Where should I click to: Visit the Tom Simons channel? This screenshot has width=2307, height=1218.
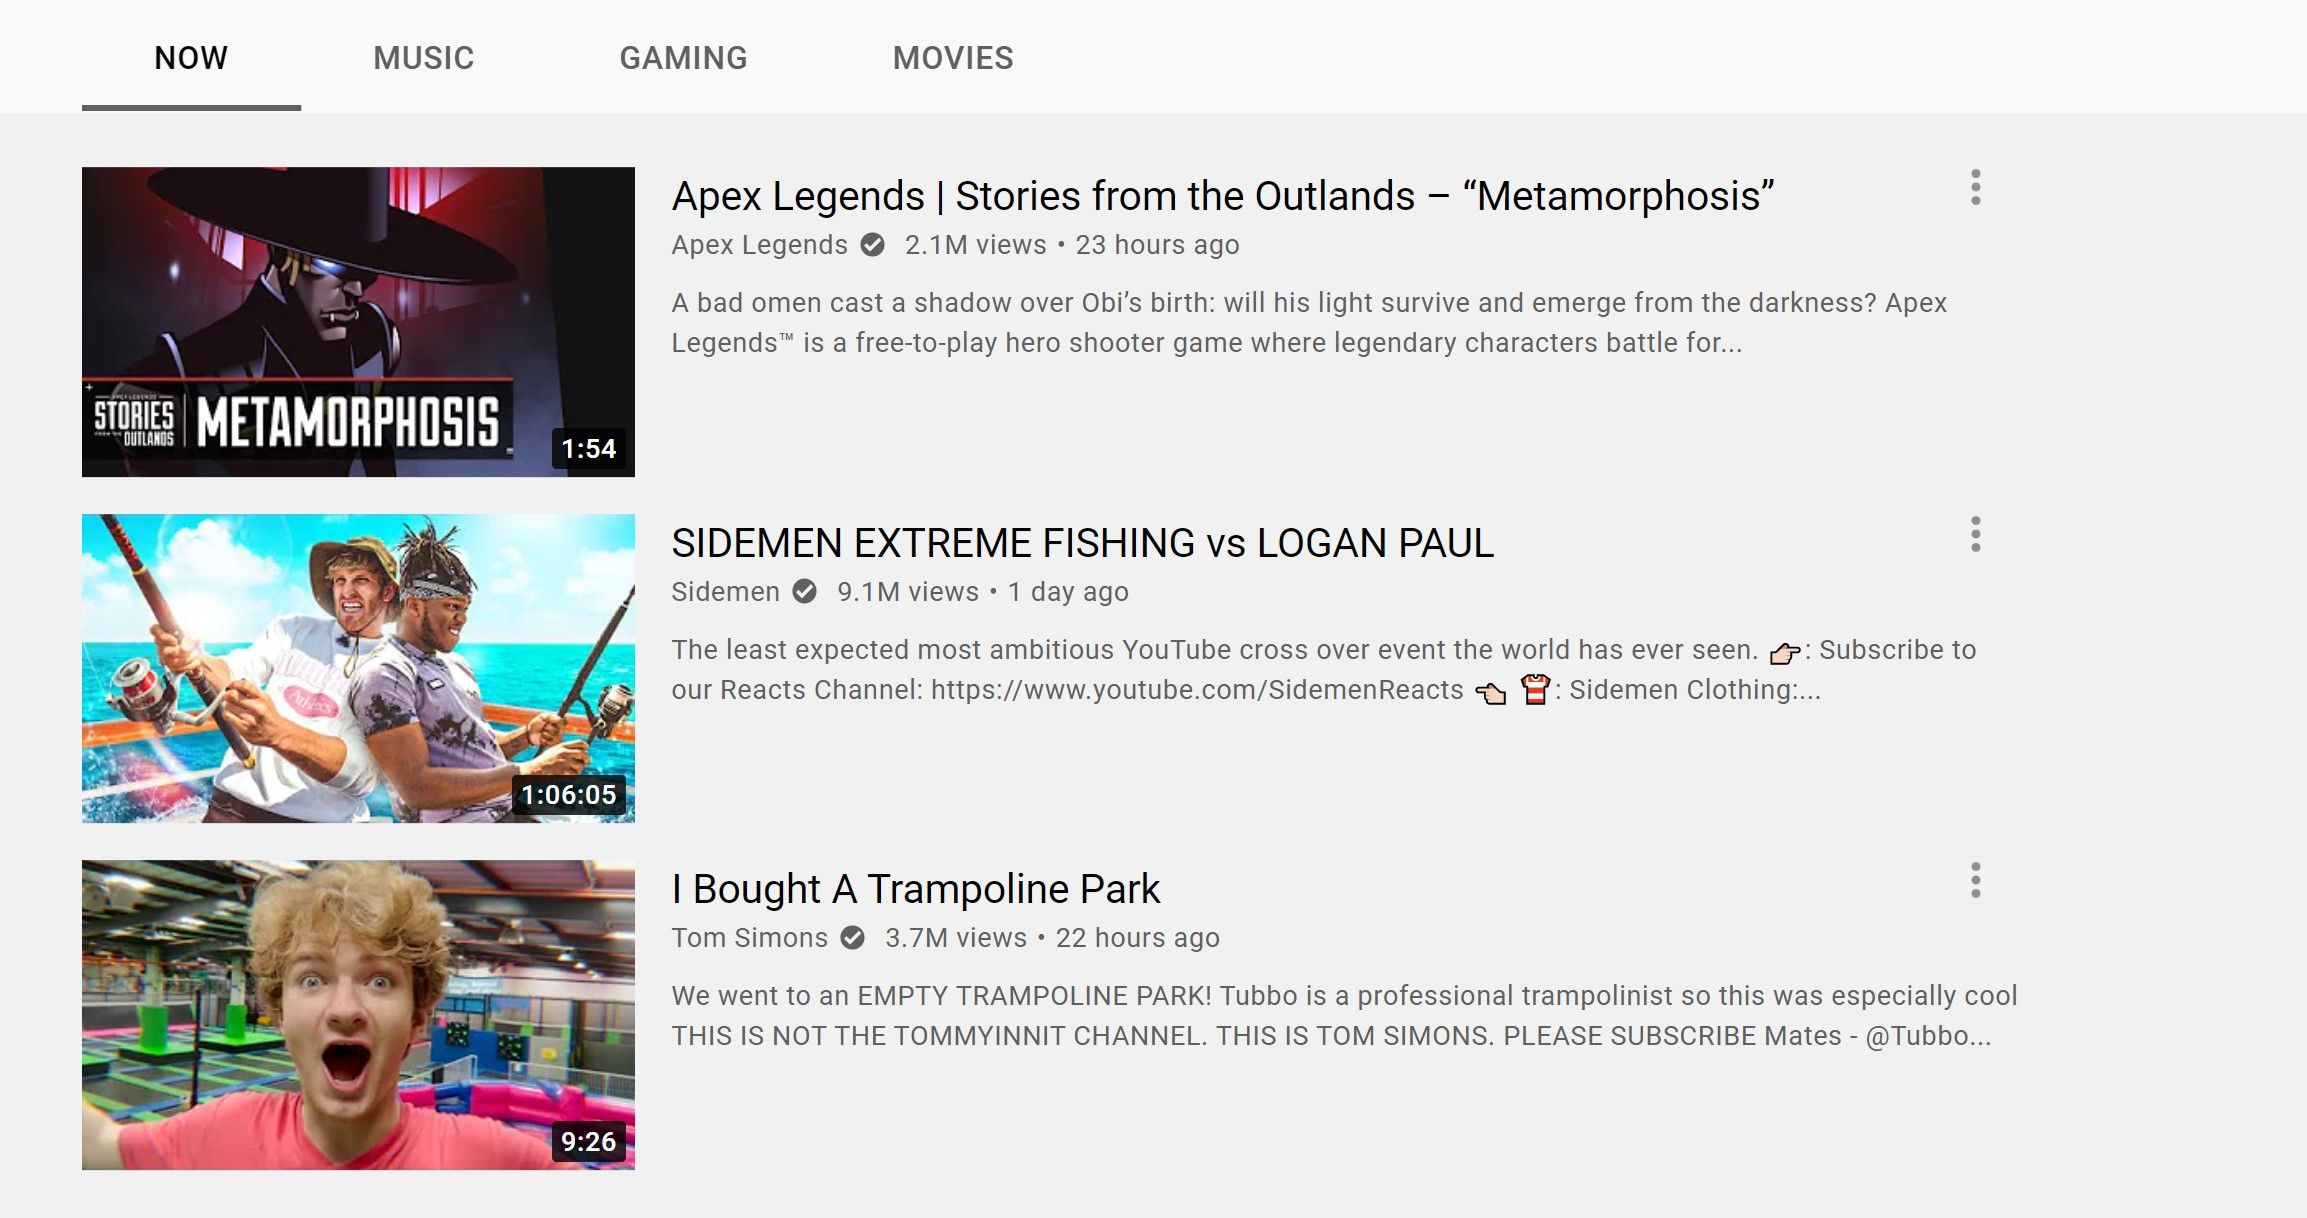[749, 938]
